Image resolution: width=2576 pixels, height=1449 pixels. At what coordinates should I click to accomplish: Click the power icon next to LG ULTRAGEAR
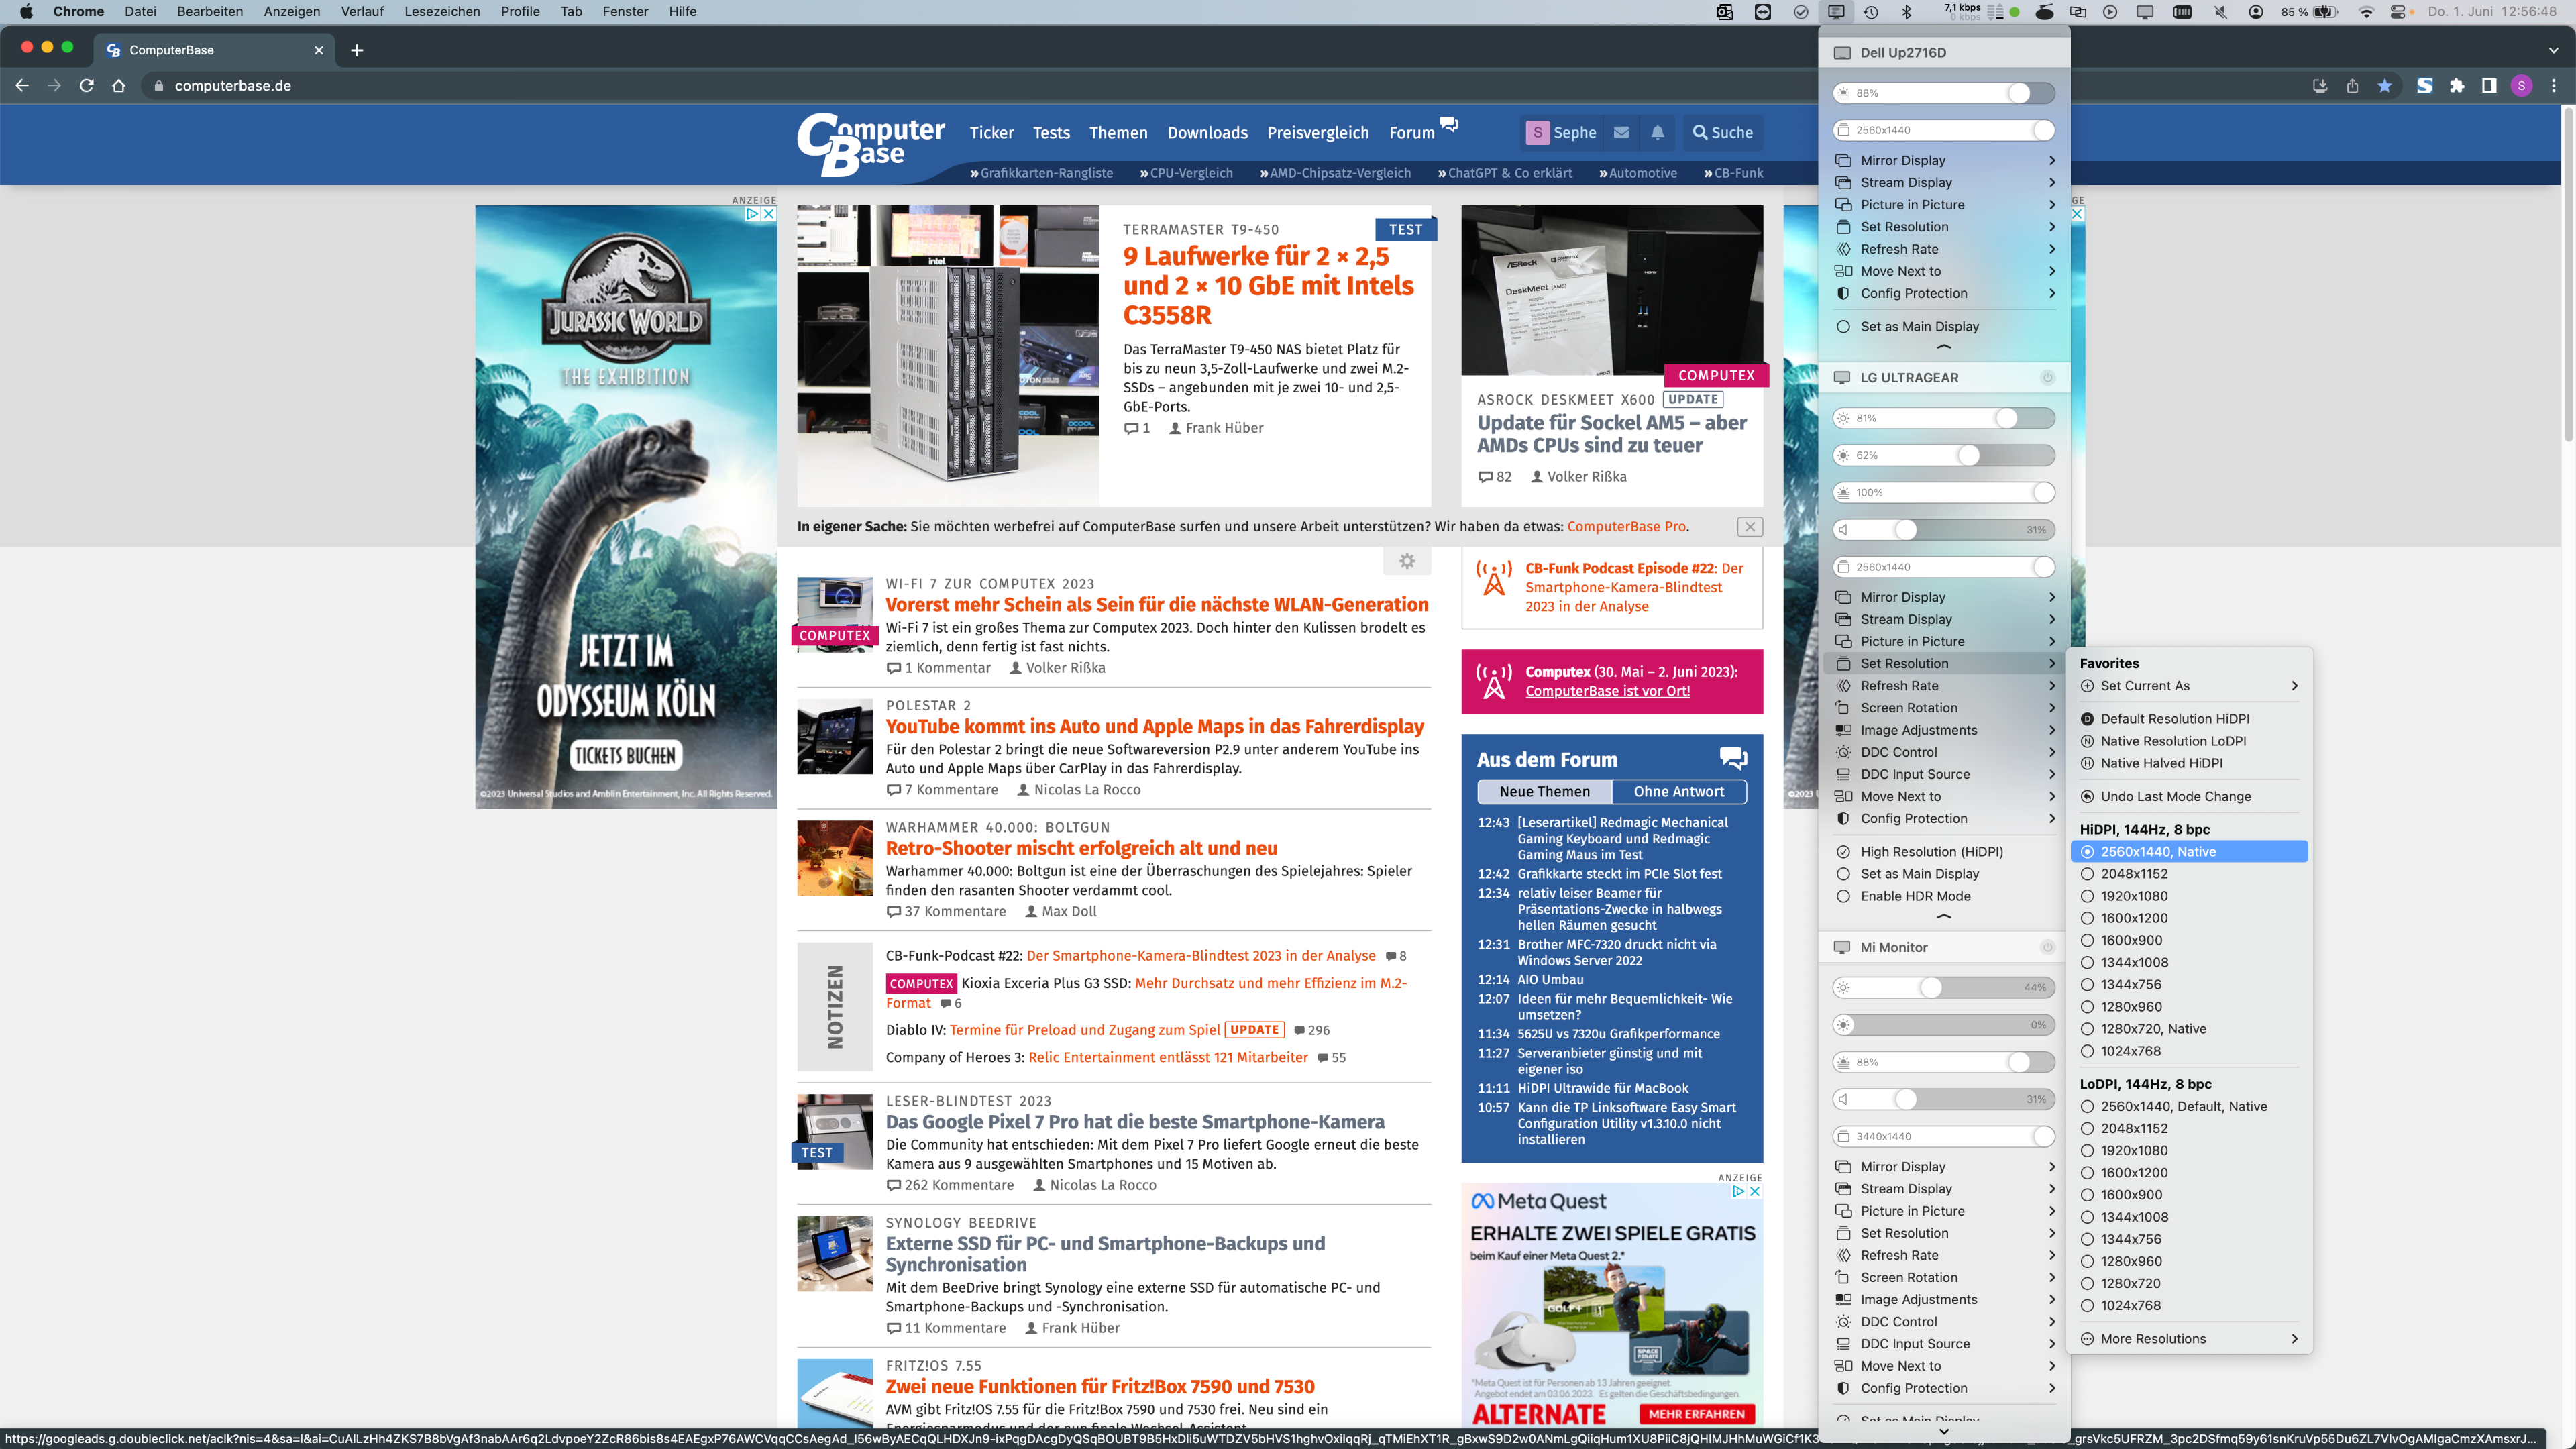pos(2047,378)
